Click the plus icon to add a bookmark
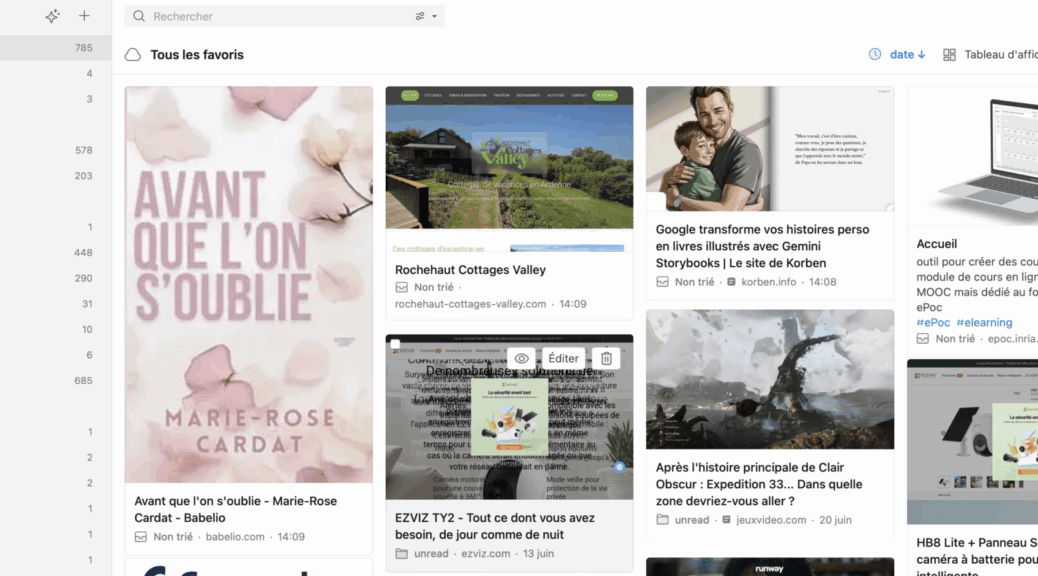 click(84, 16)
